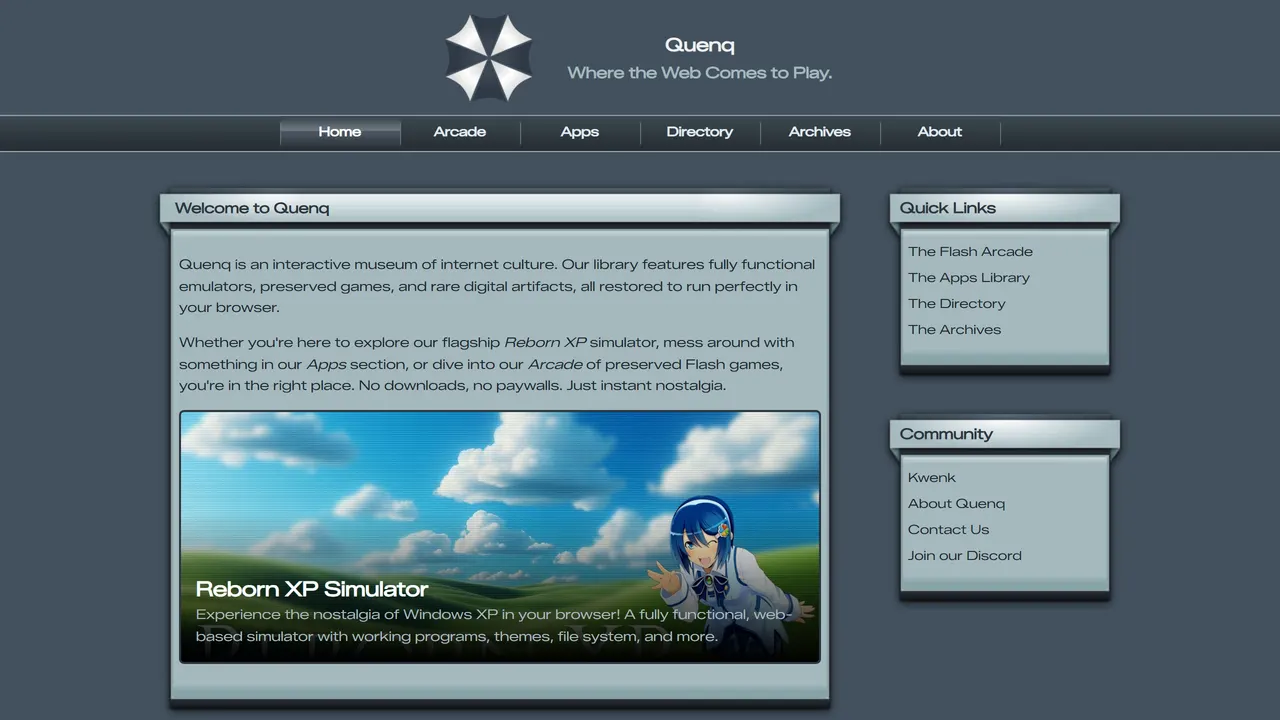Click the Quenq site title
This screenshot has height=720, width=1280.
click(x=700, y=45)
